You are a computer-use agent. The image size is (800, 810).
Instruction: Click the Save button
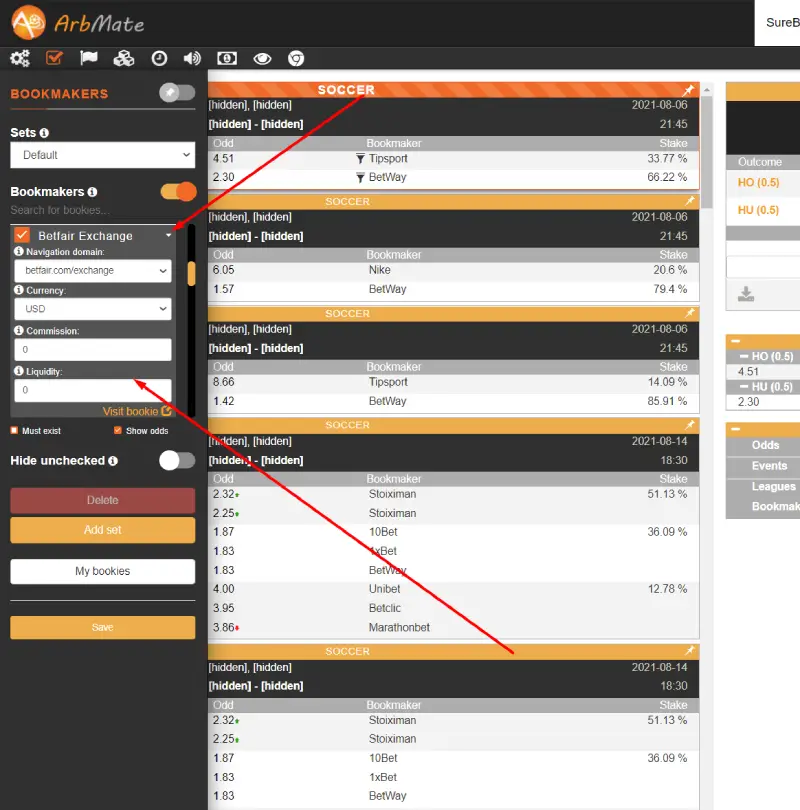tap(102, 627)
